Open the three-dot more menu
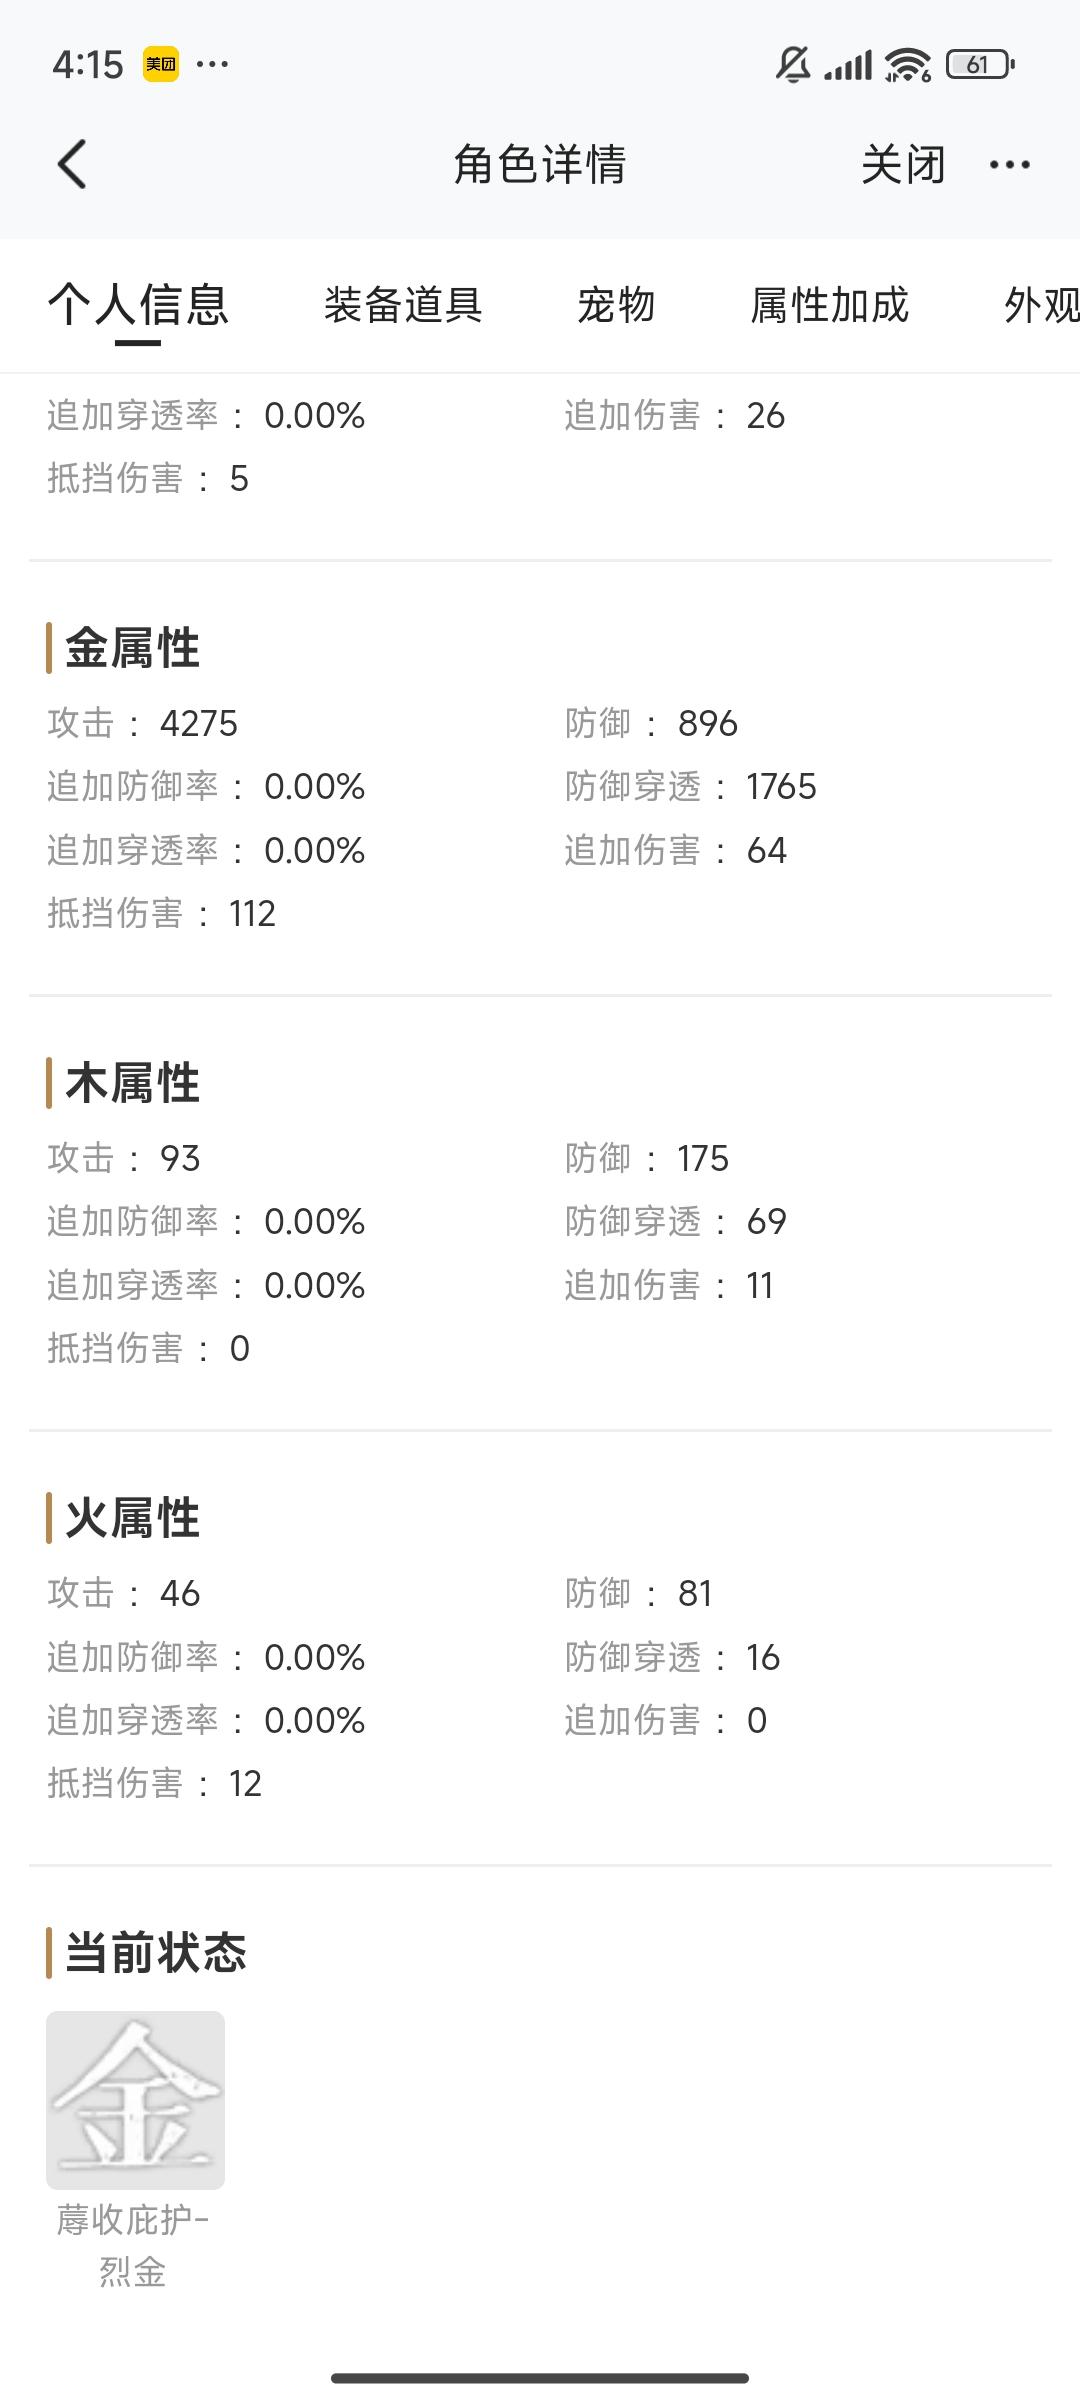1080x2400 pixels. (1009, 165)
